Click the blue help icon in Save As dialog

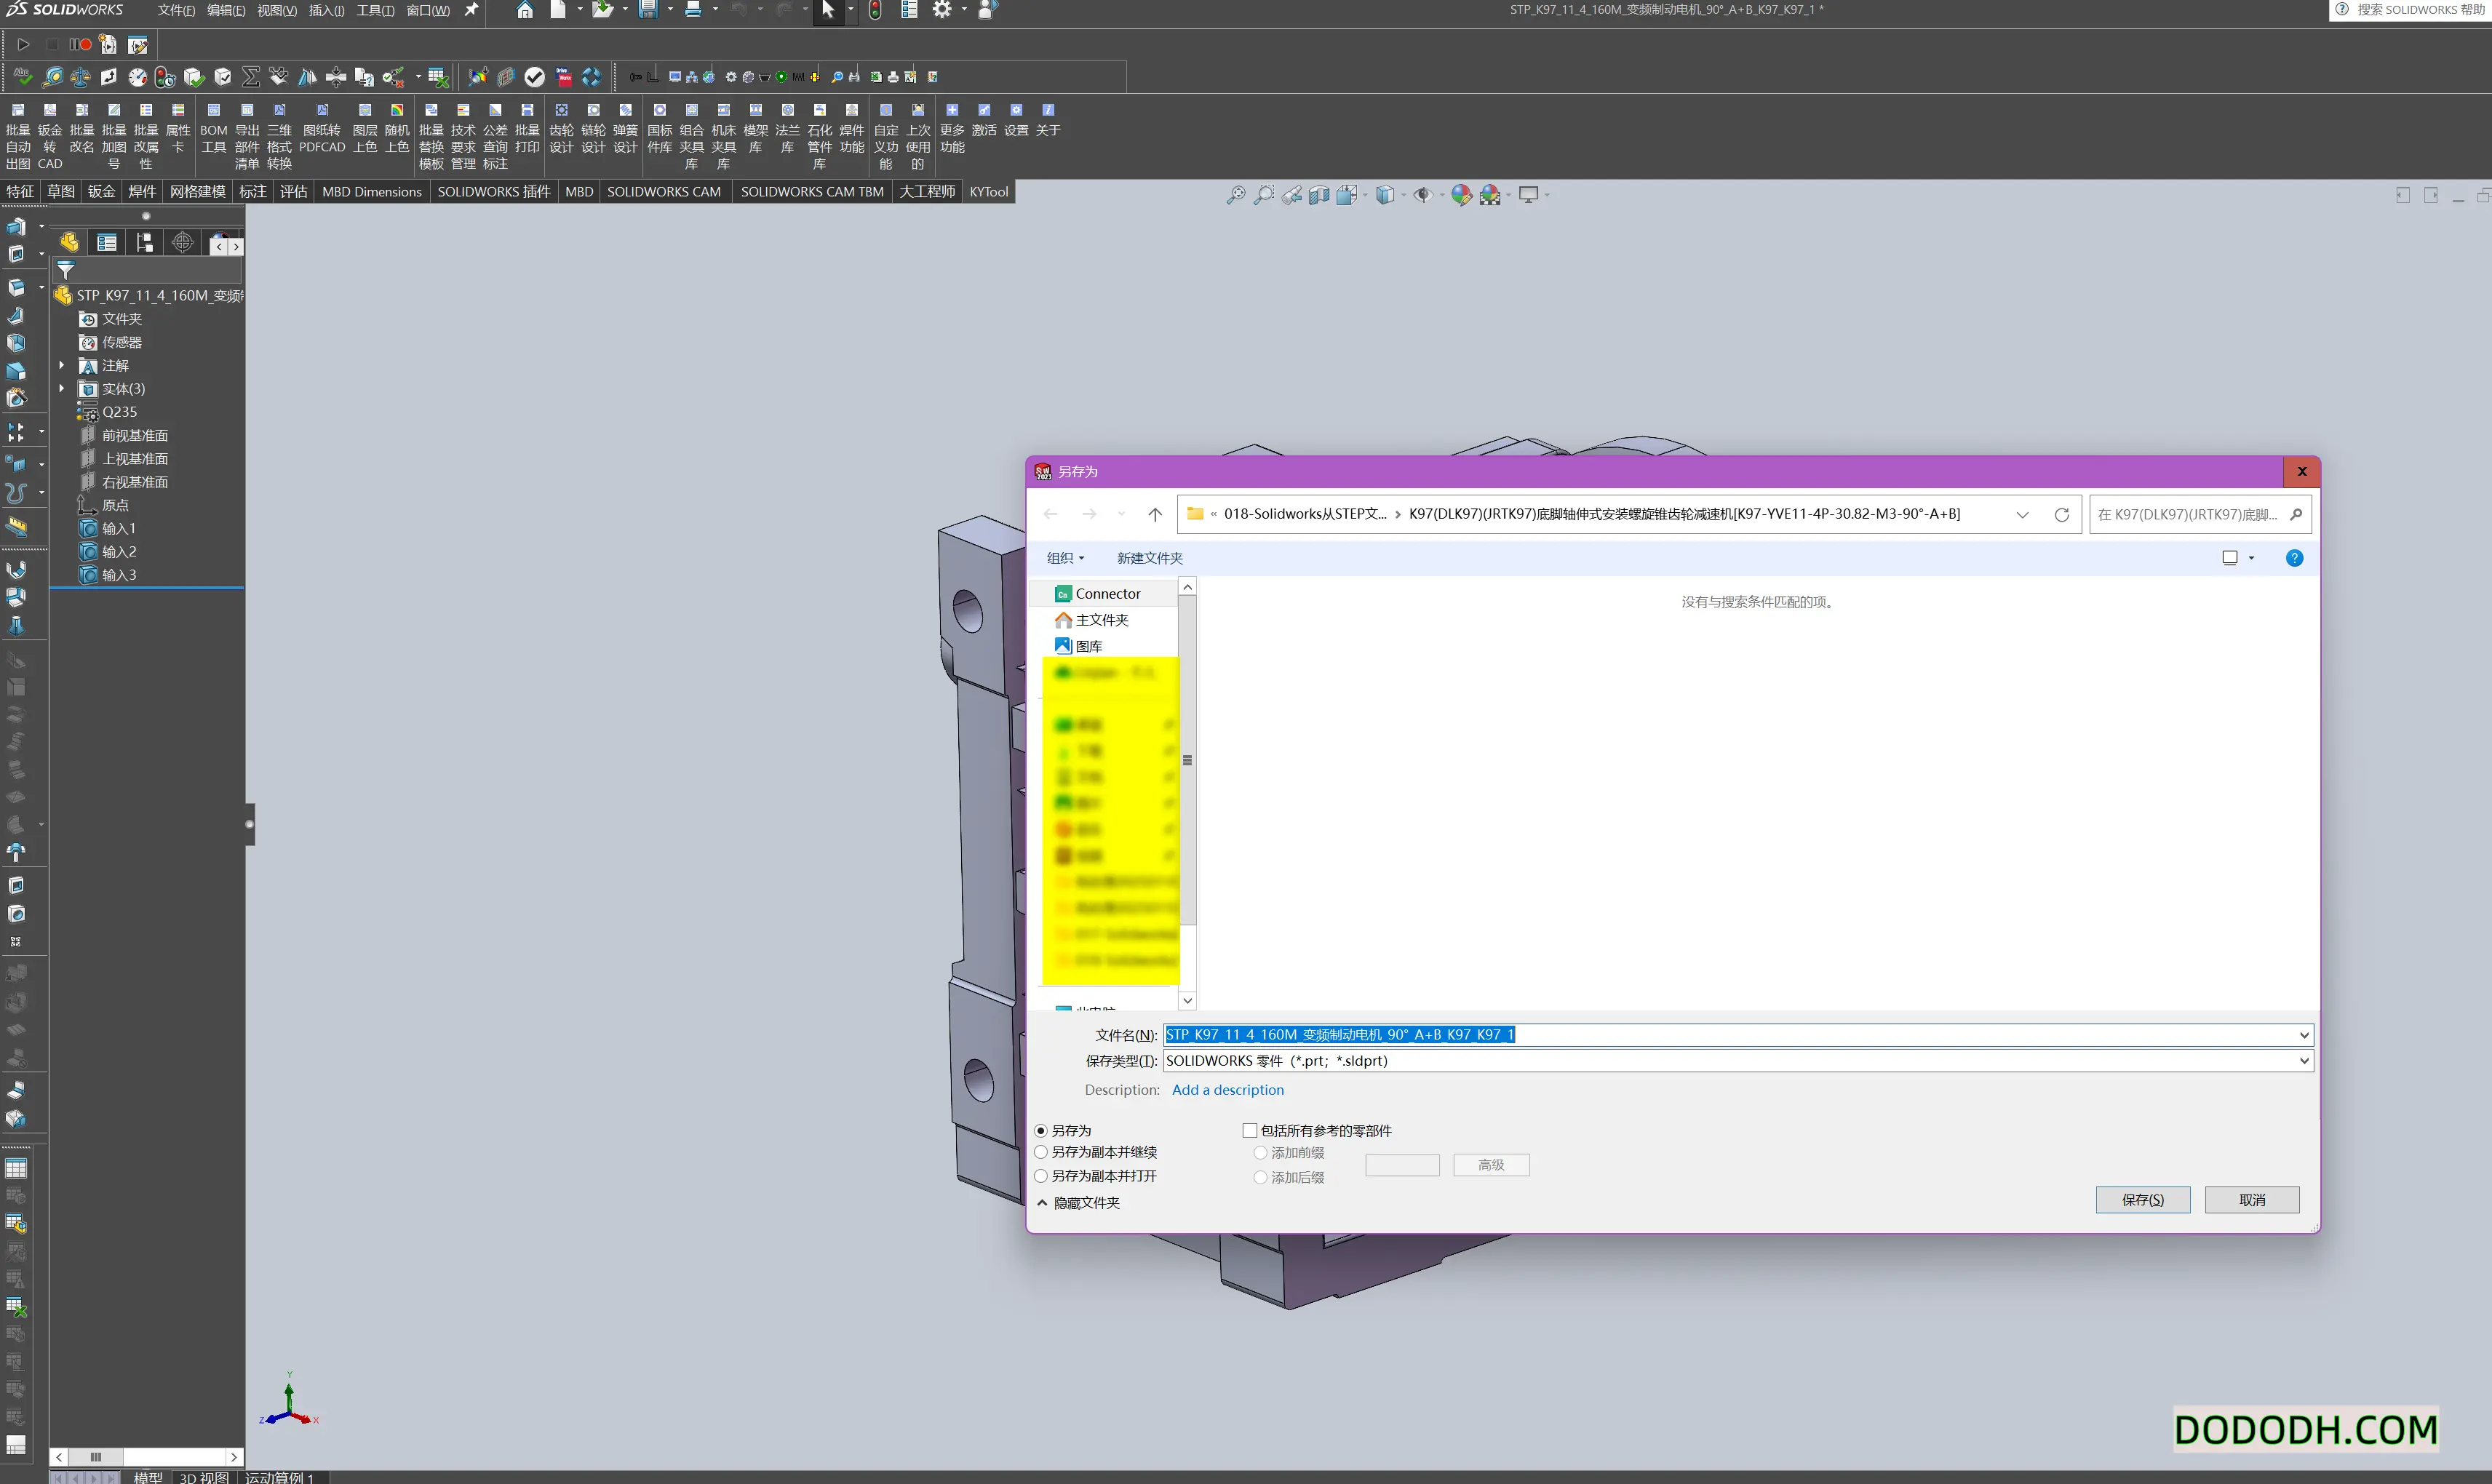point(2294,558)
